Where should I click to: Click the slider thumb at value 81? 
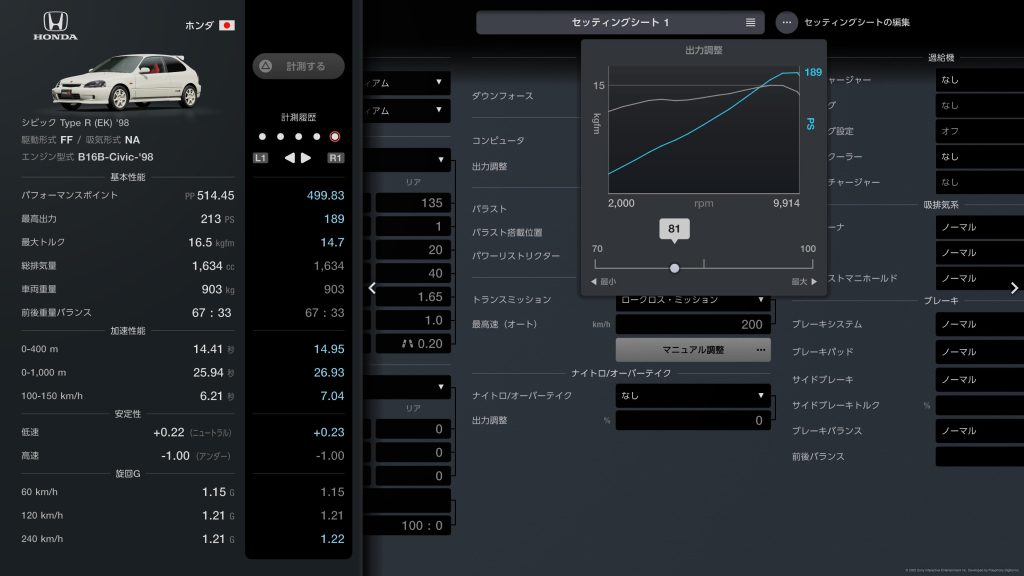675,268
